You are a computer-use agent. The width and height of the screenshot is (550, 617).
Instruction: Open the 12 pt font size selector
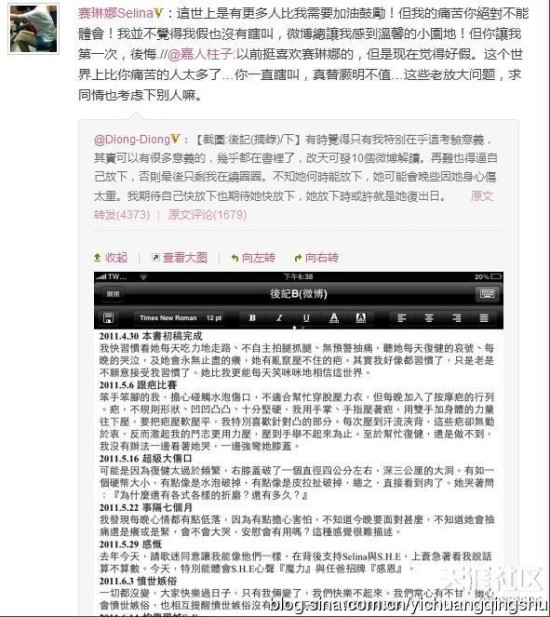(x=214, y=318)
